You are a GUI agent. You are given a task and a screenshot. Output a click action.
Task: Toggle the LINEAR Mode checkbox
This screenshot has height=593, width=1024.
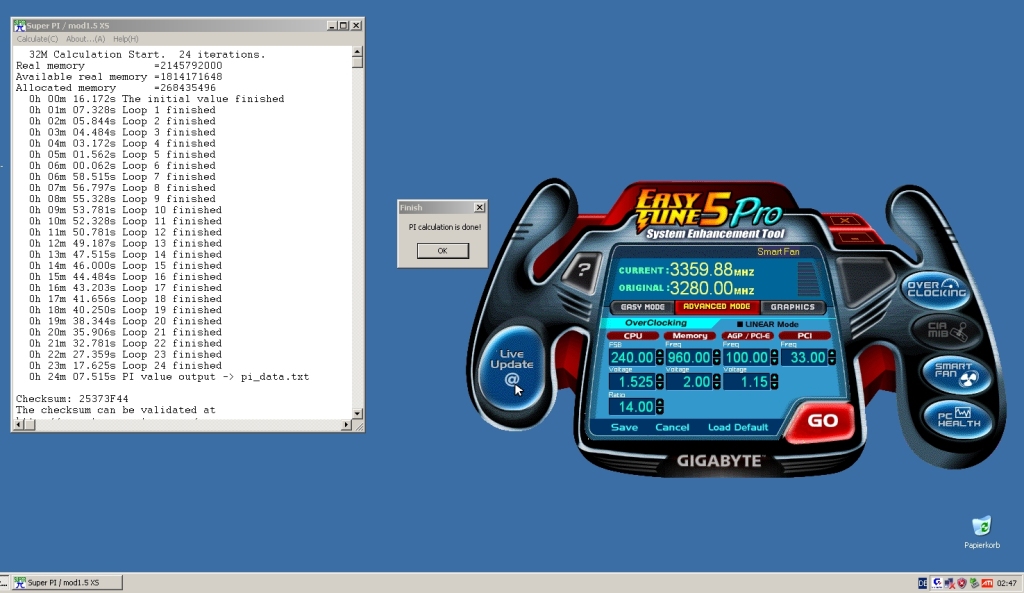point(740,324)
